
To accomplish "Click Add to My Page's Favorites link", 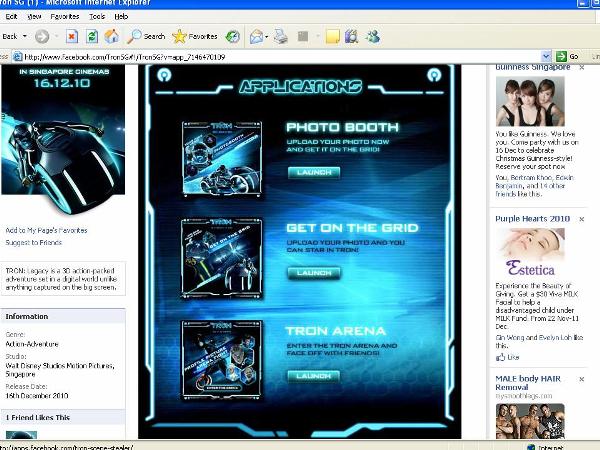I will (x=46, y=230).
